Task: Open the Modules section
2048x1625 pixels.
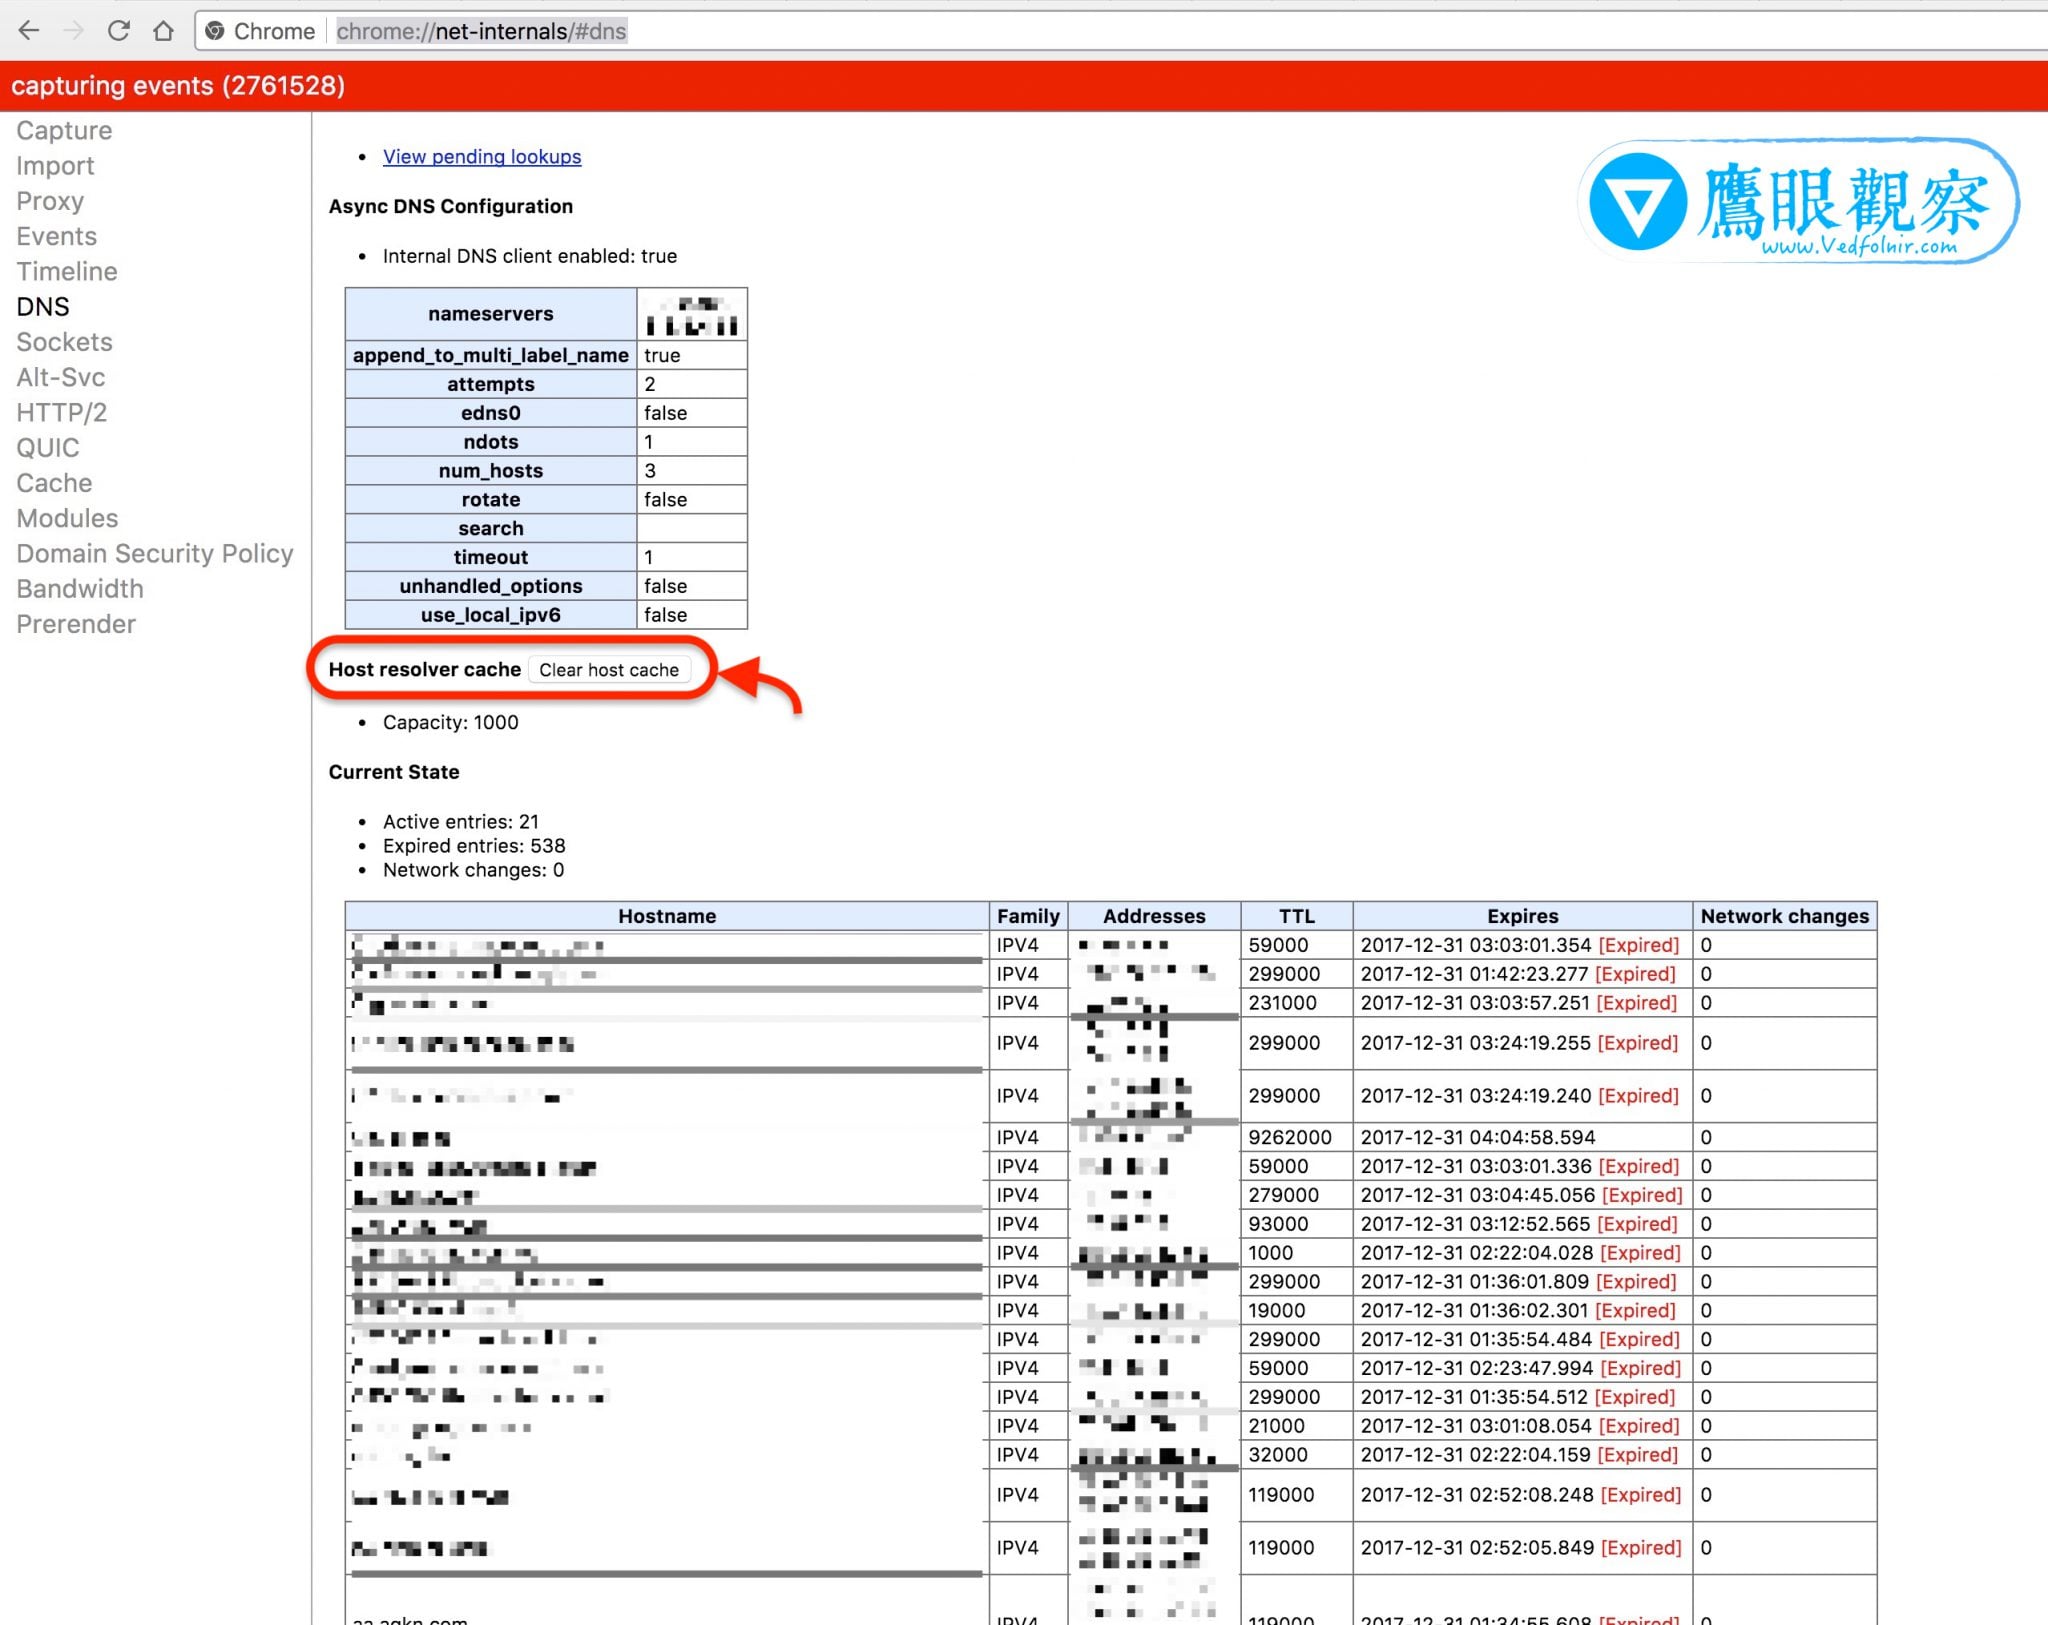Action: tap(67, 518)
